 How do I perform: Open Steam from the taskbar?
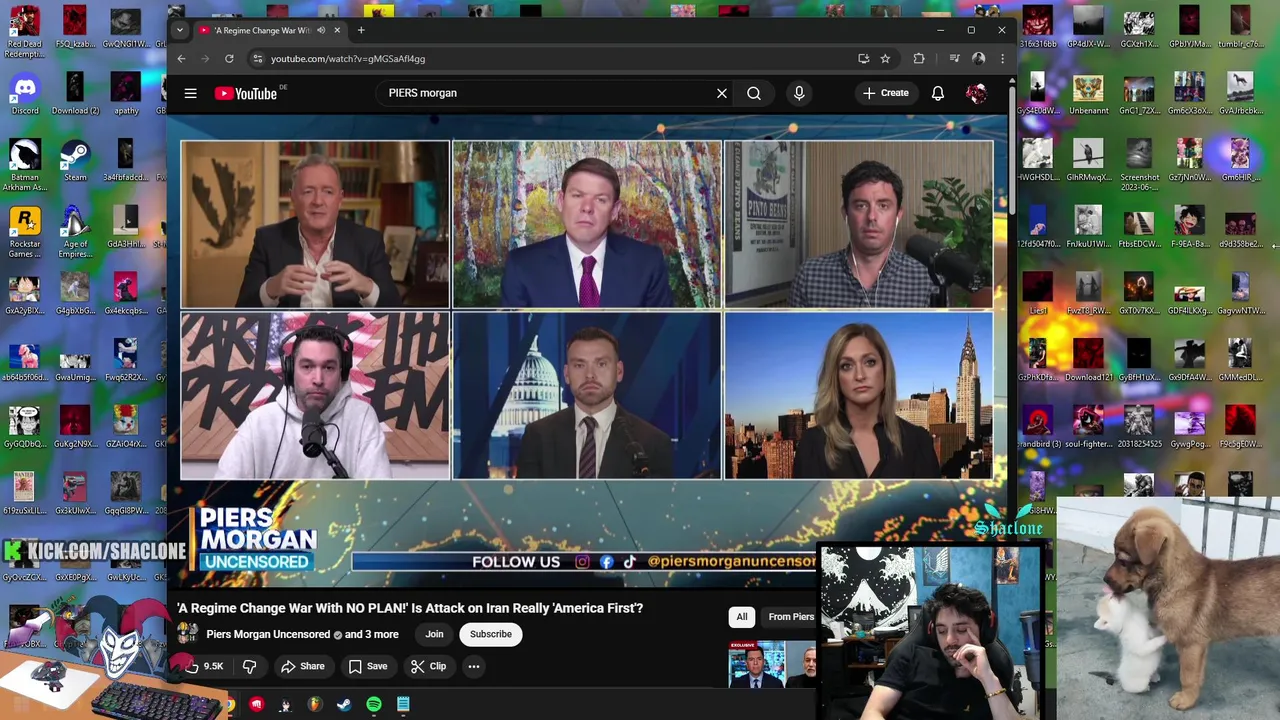point(344,705)
